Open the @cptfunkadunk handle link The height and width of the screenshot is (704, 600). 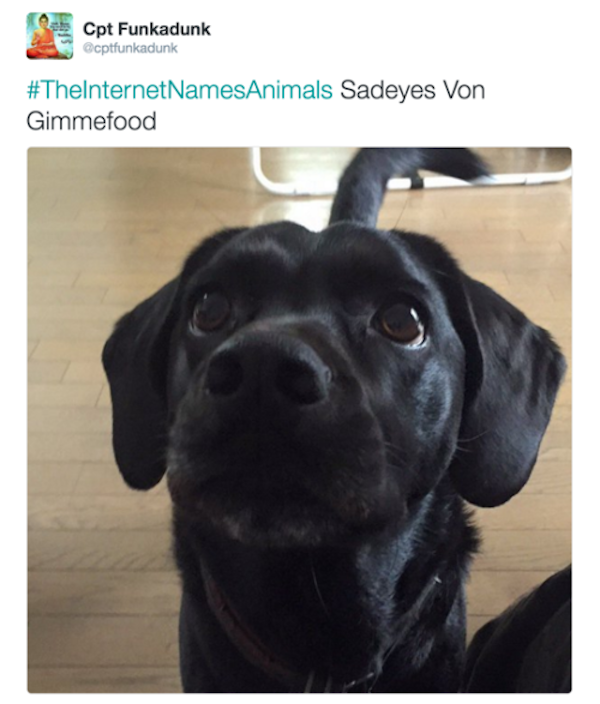[130, 48]
